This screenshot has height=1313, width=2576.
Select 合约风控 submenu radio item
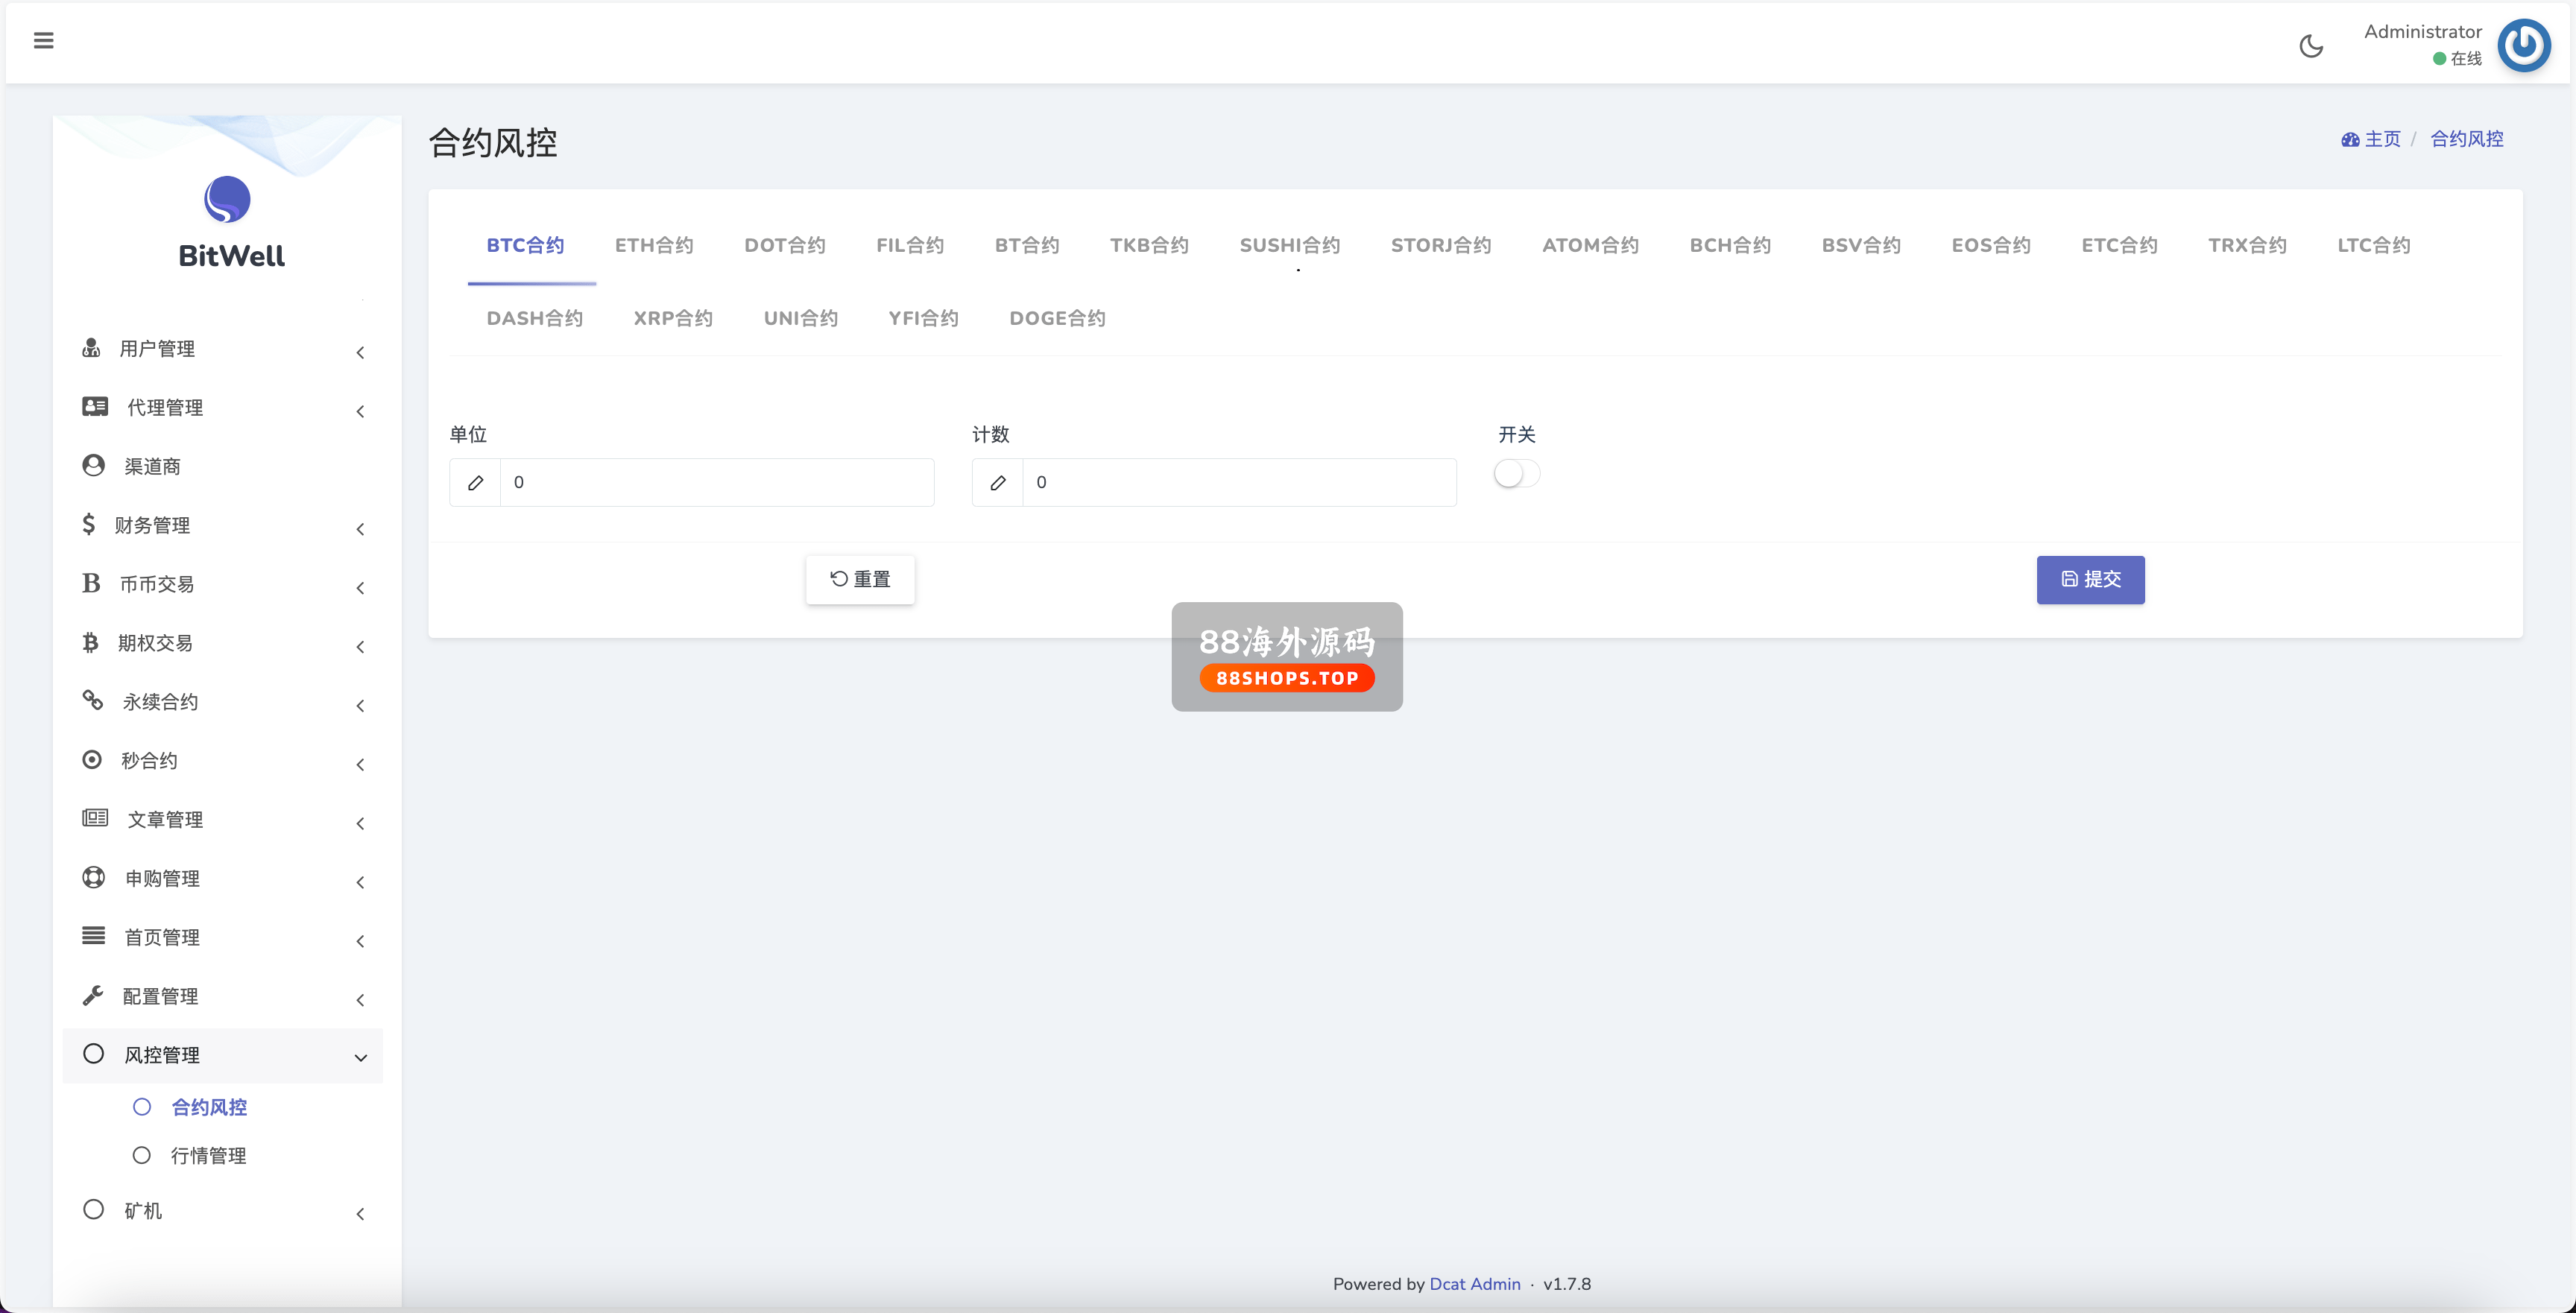[x=143, y=1107]
